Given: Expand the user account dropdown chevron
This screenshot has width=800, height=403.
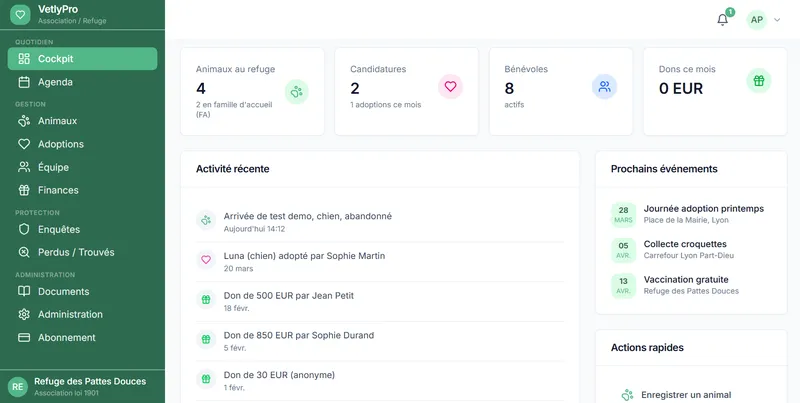Looking at the screenshot, I should tap(777, 20).
